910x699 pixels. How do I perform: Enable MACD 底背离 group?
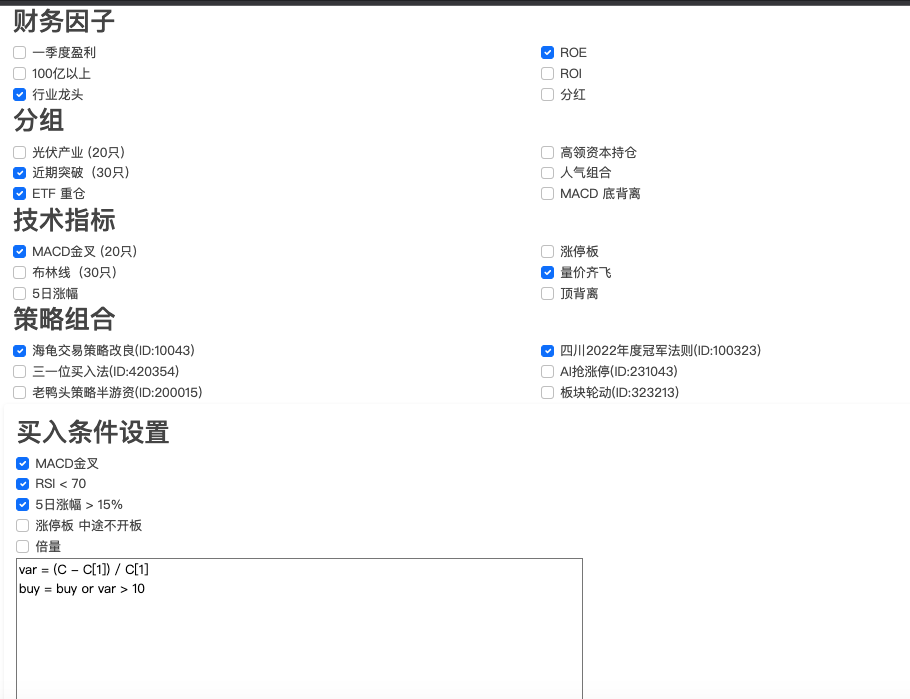click(547, 194)
